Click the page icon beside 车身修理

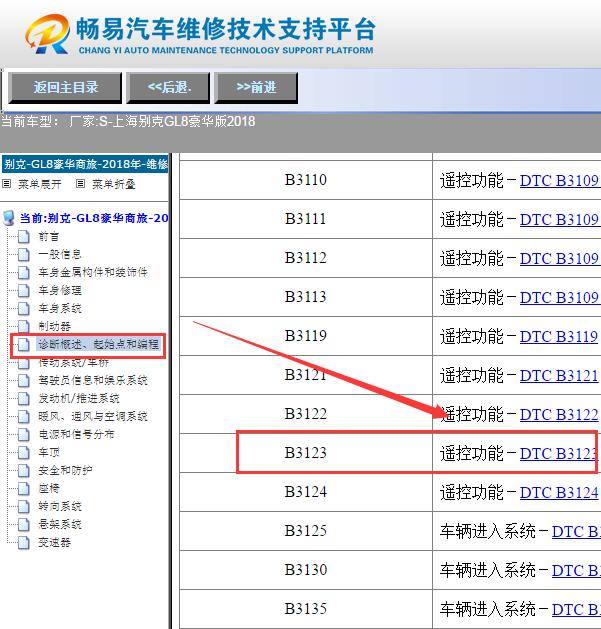pyautogui.click(x=24, y=290)
